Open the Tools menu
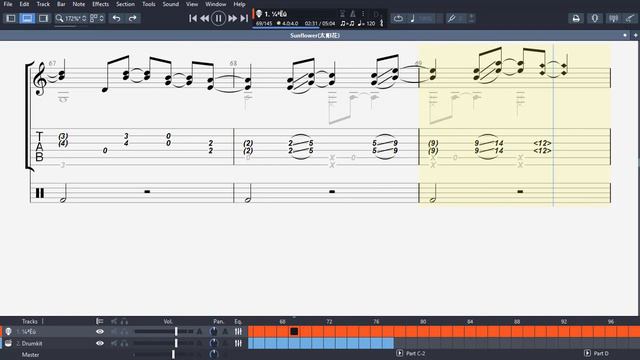 pos(149,4)
